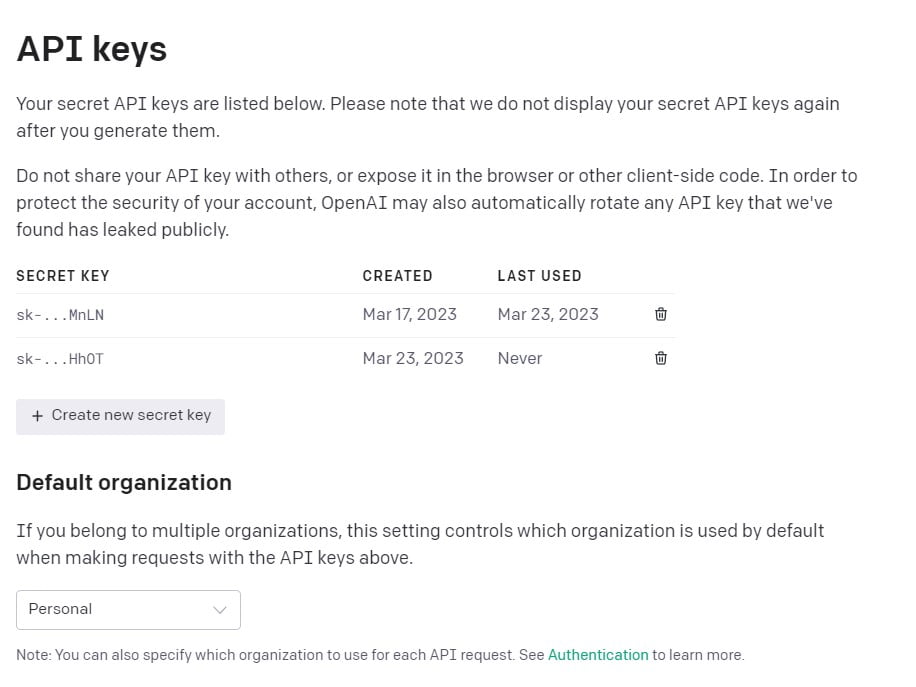This screenshot has height=687, width=916.
Task: Select the sk-...MnLN key entry
Action: (x=60, y=314)
